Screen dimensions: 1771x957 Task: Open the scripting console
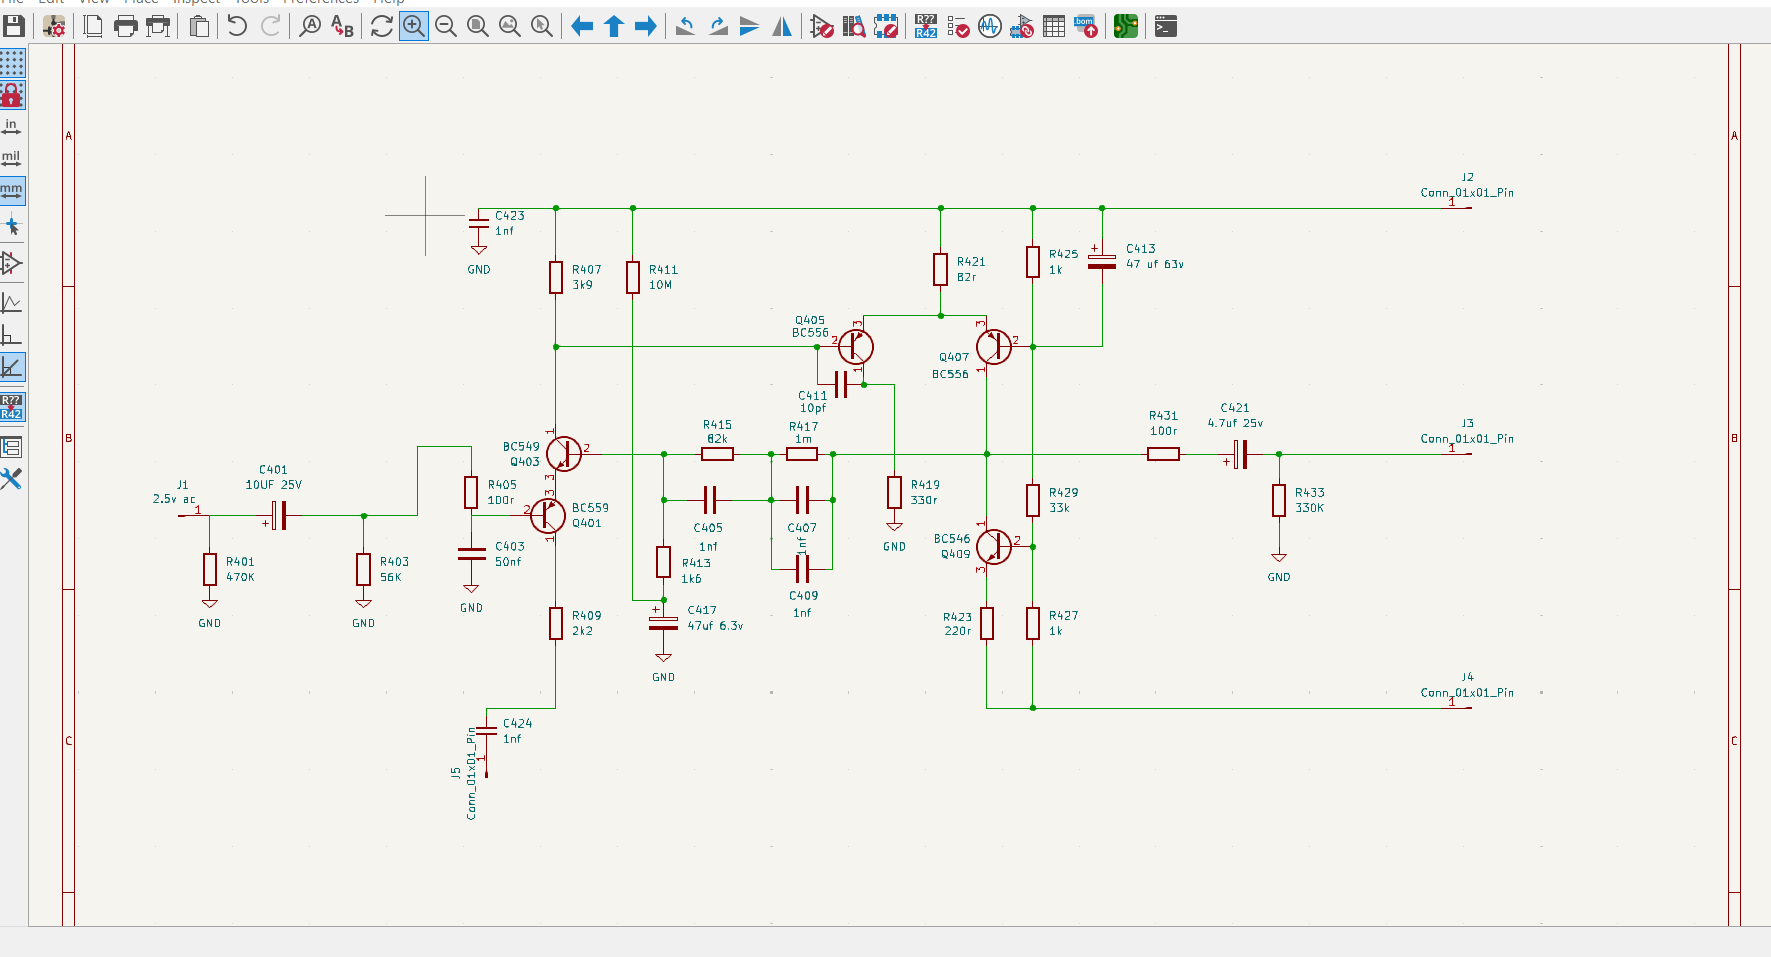(1166, 26)
